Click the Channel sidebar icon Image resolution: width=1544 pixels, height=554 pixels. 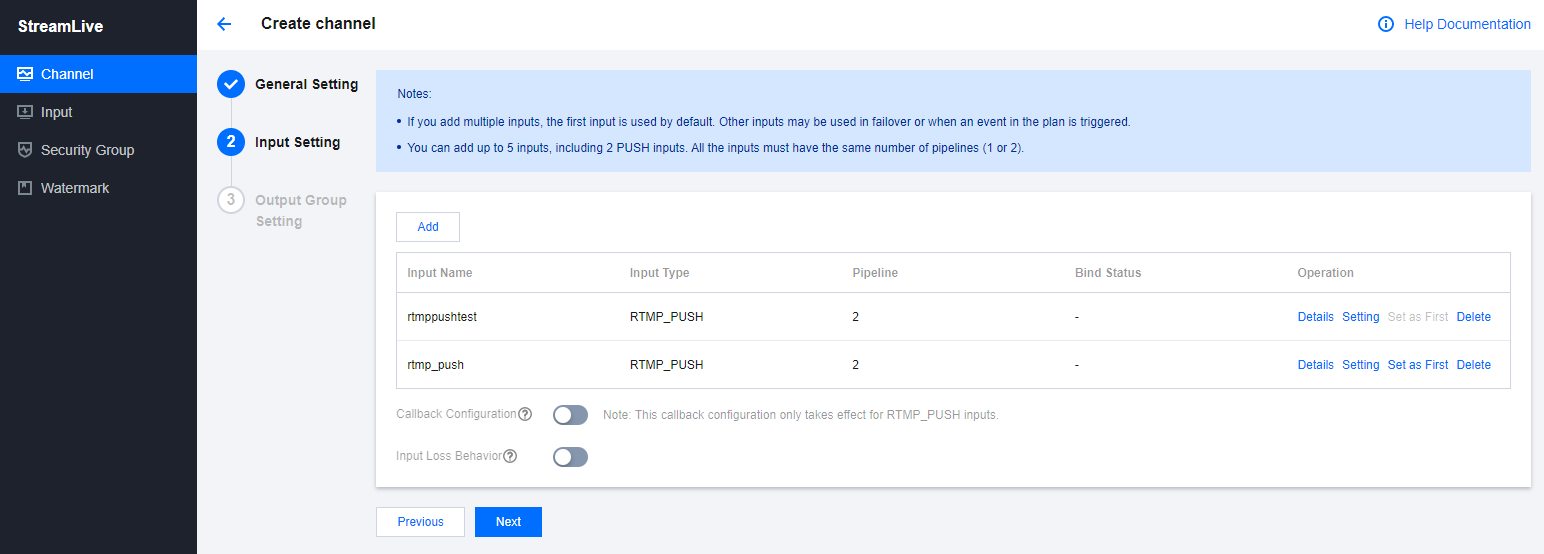click(x=25, y=74)
